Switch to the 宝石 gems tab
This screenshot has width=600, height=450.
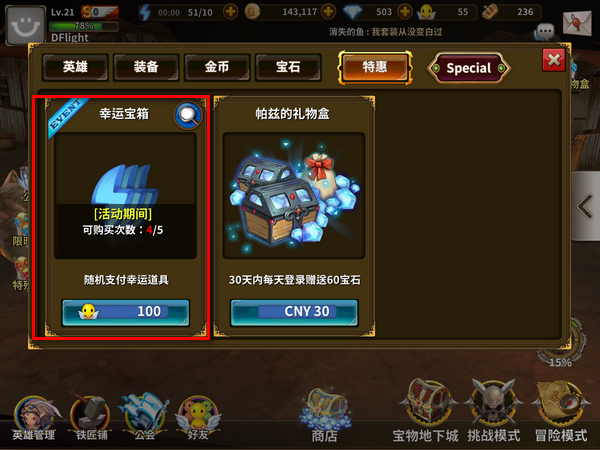coord(288,67)
